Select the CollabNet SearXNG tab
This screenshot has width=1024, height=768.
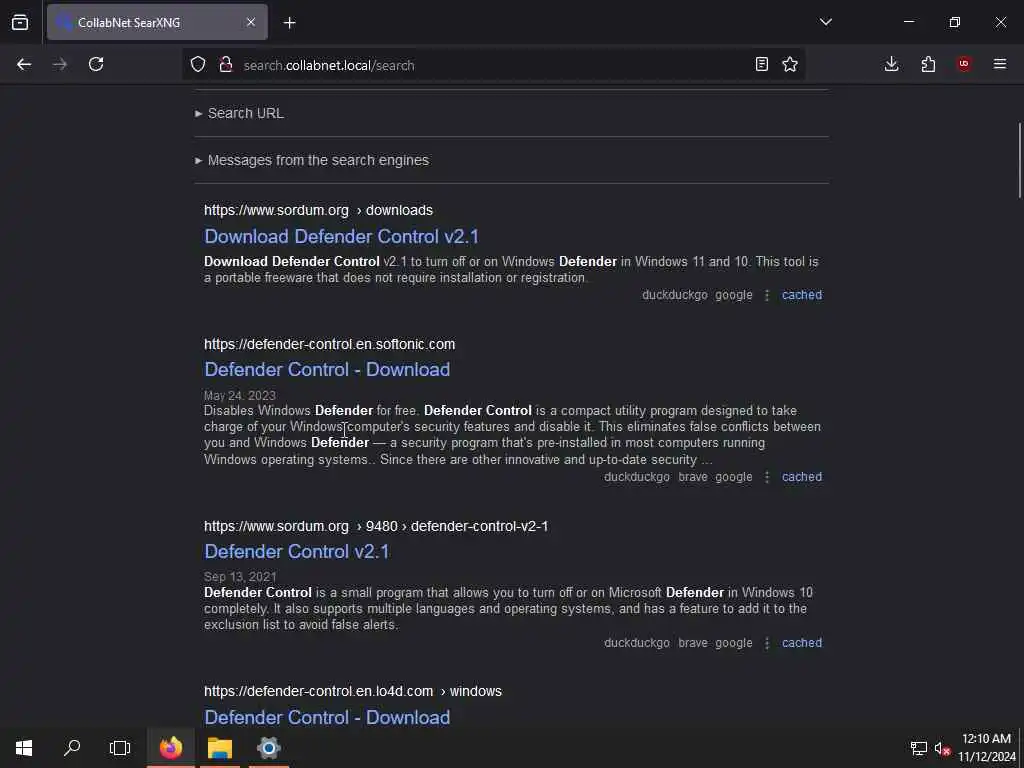157,22
